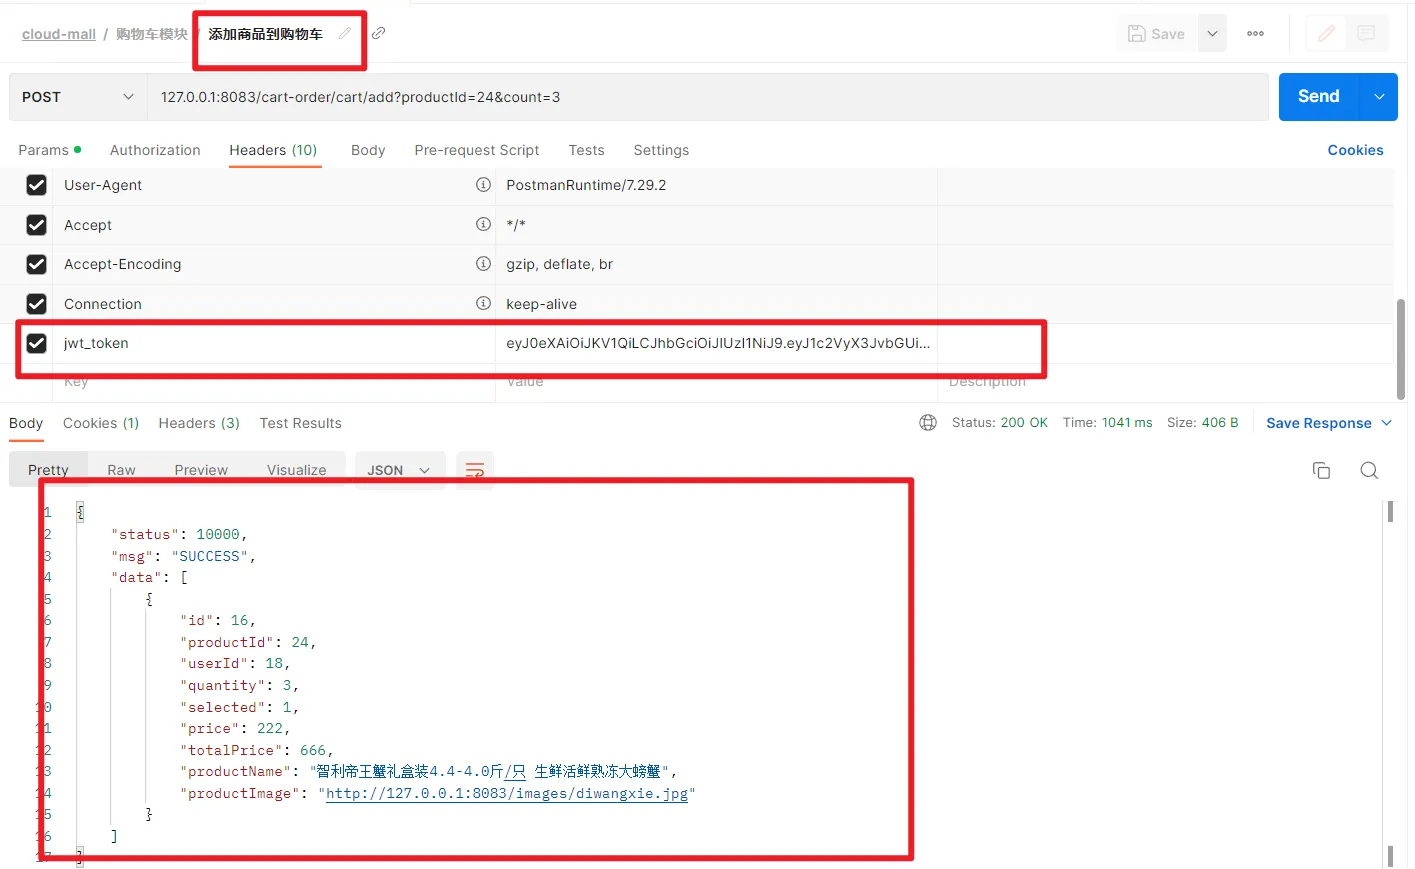The image size is (1415, 869).
Task: Open the Send button dropdown arrow
Action: point(1379,97)
